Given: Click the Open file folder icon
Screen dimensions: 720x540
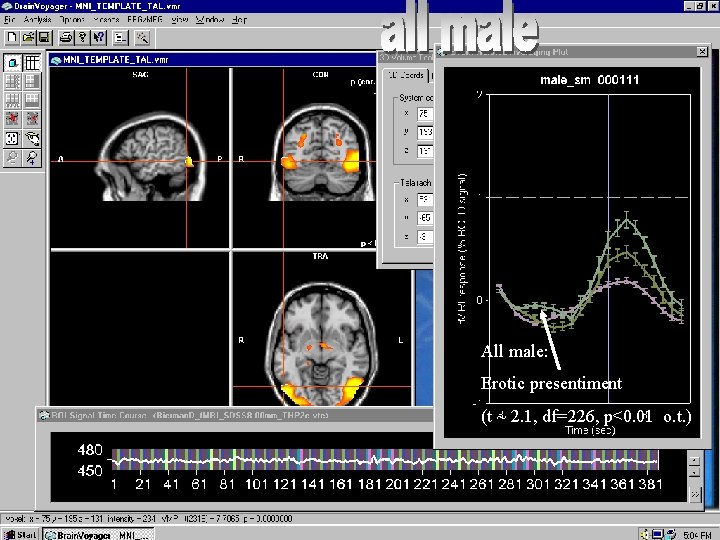Looking at the screenshot, I should [x=28, y=37].
